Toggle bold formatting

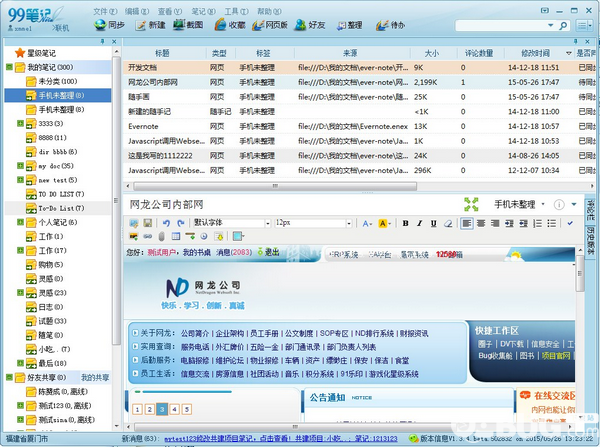pos(406,223)
